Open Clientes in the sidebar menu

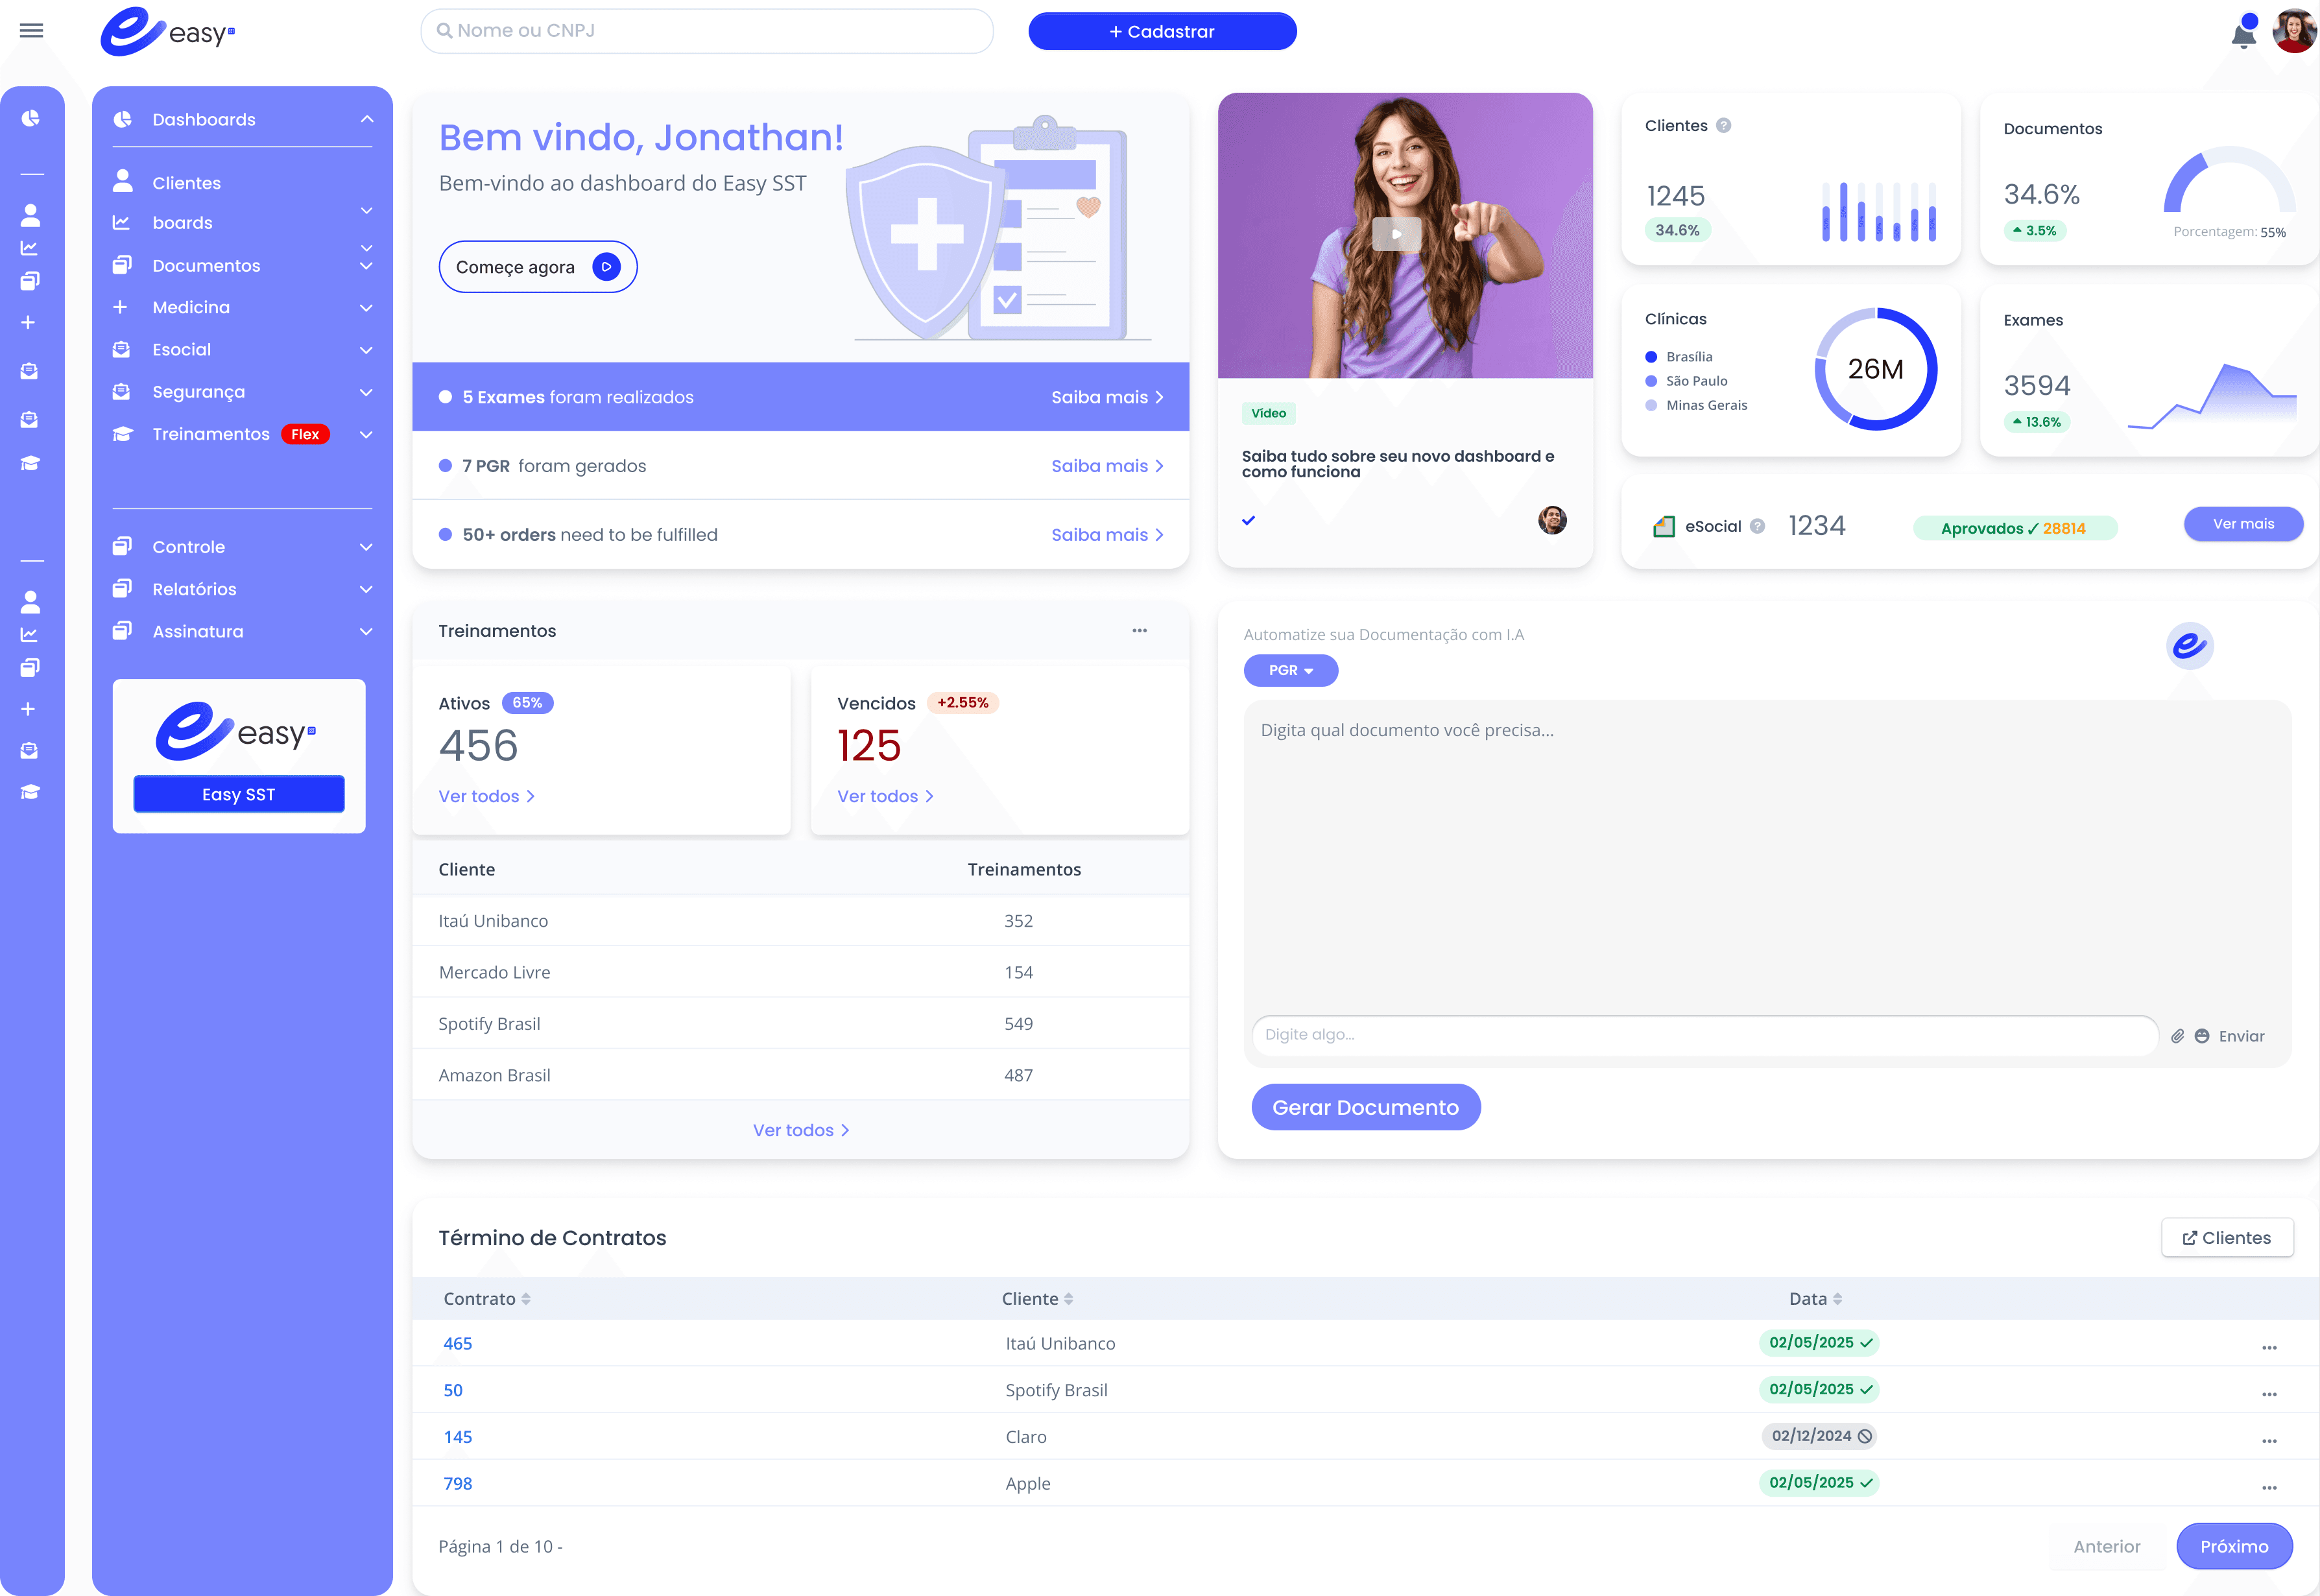coord(187,183)
